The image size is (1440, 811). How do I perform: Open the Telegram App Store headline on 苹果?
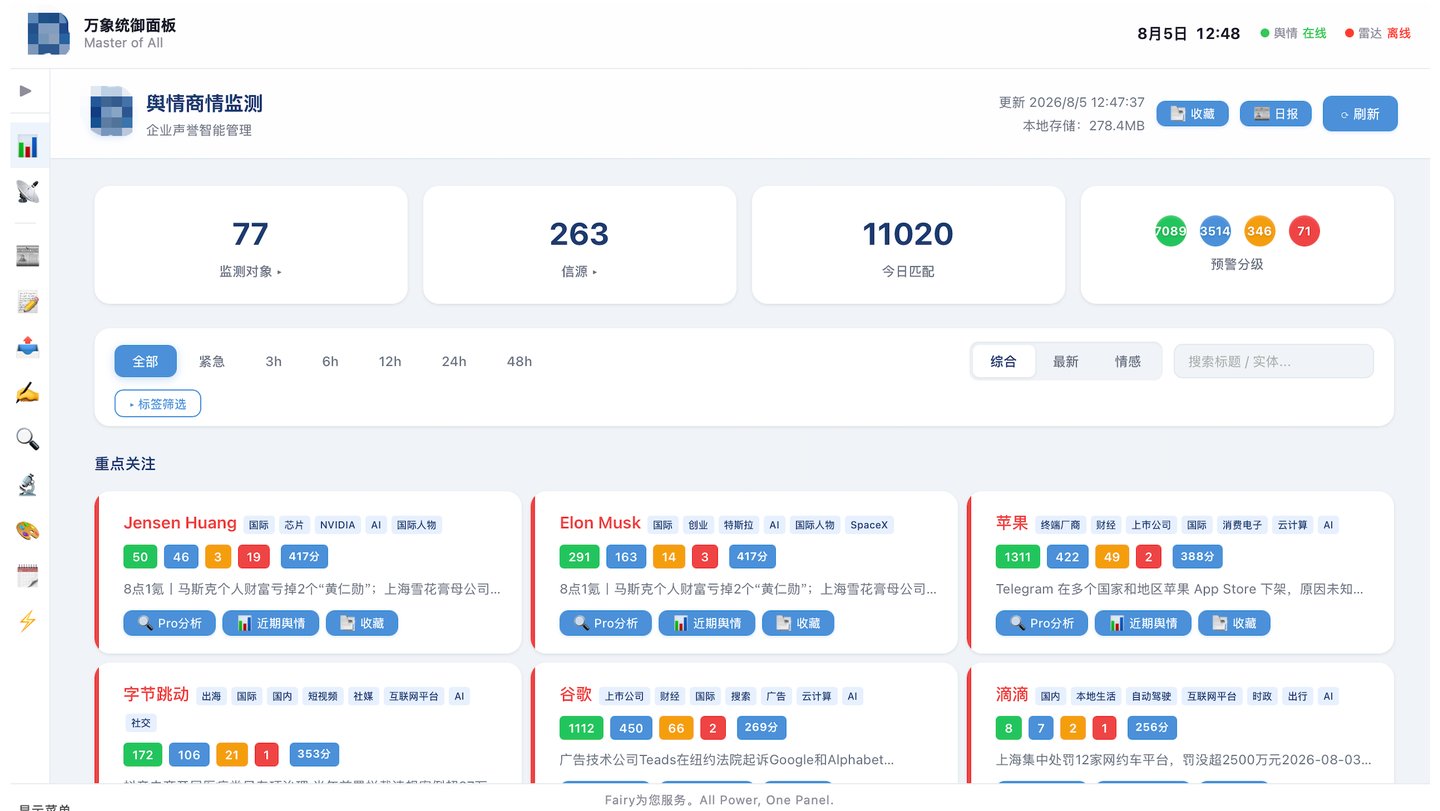[x=1179, y=589]
